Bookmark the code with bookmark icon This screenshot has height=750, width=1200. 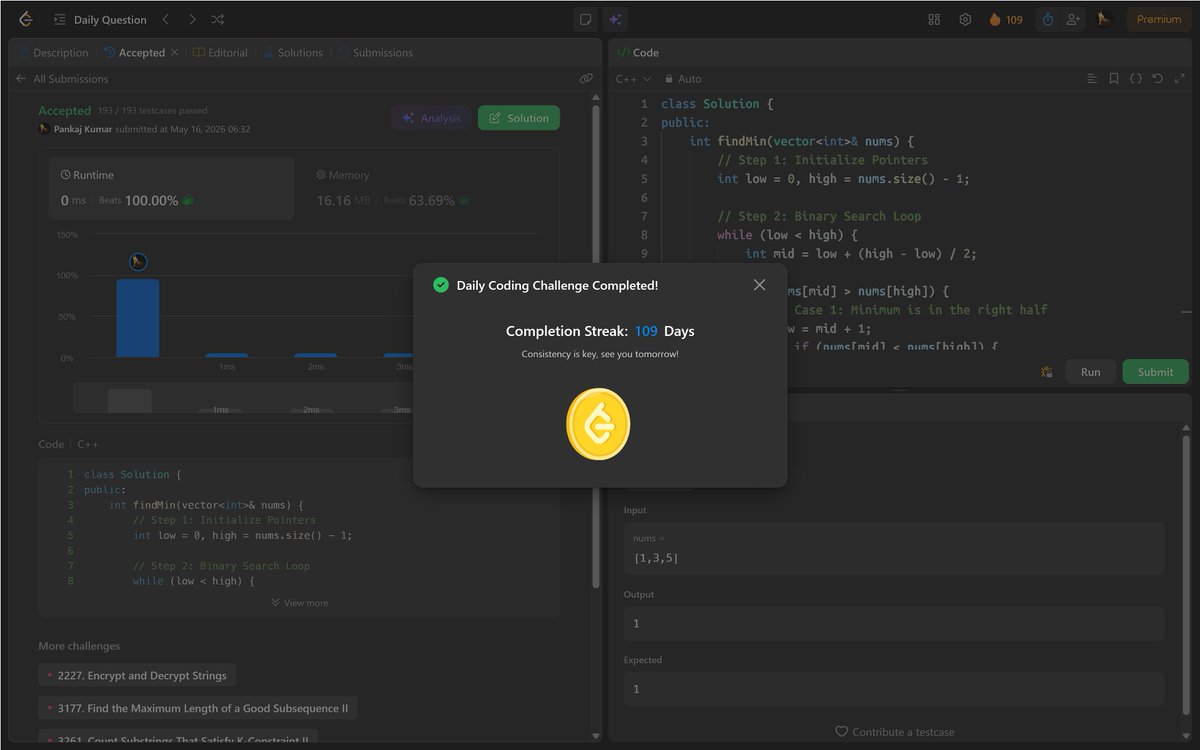[x=1114, y=79]
